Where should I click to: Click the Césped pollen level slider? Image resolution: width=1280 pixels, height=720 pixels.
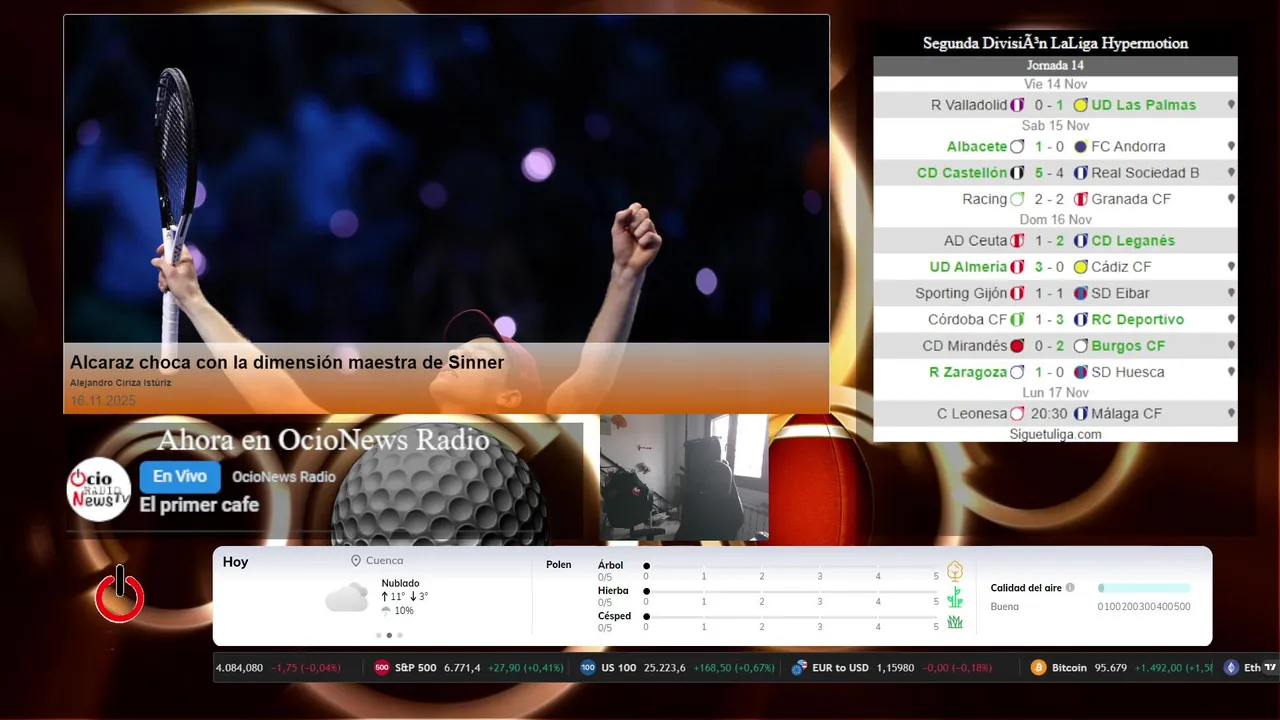click(792, 616)
